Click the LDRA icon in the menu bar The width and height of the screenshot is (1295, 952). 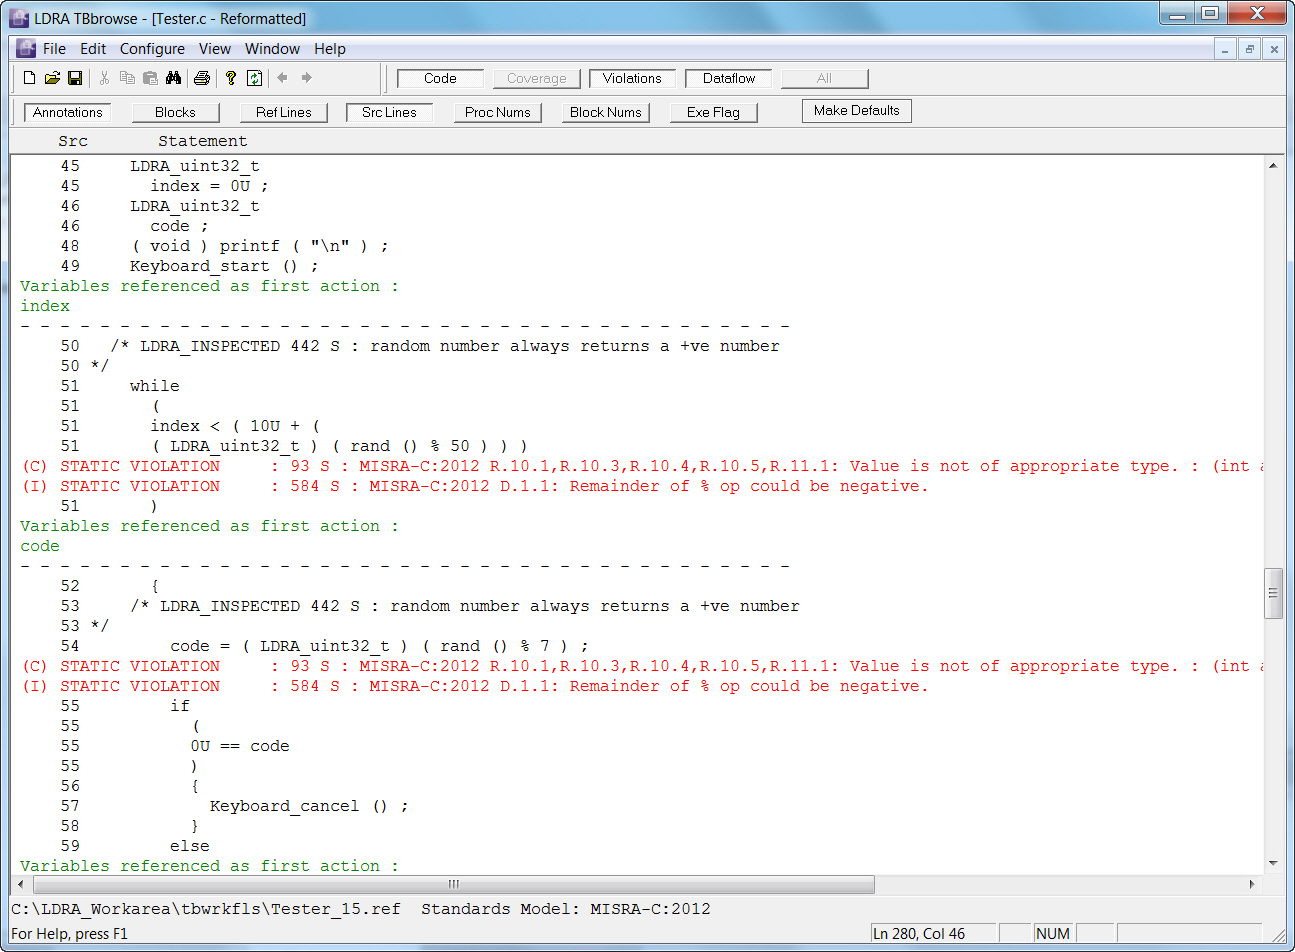[x=26, y=48]
